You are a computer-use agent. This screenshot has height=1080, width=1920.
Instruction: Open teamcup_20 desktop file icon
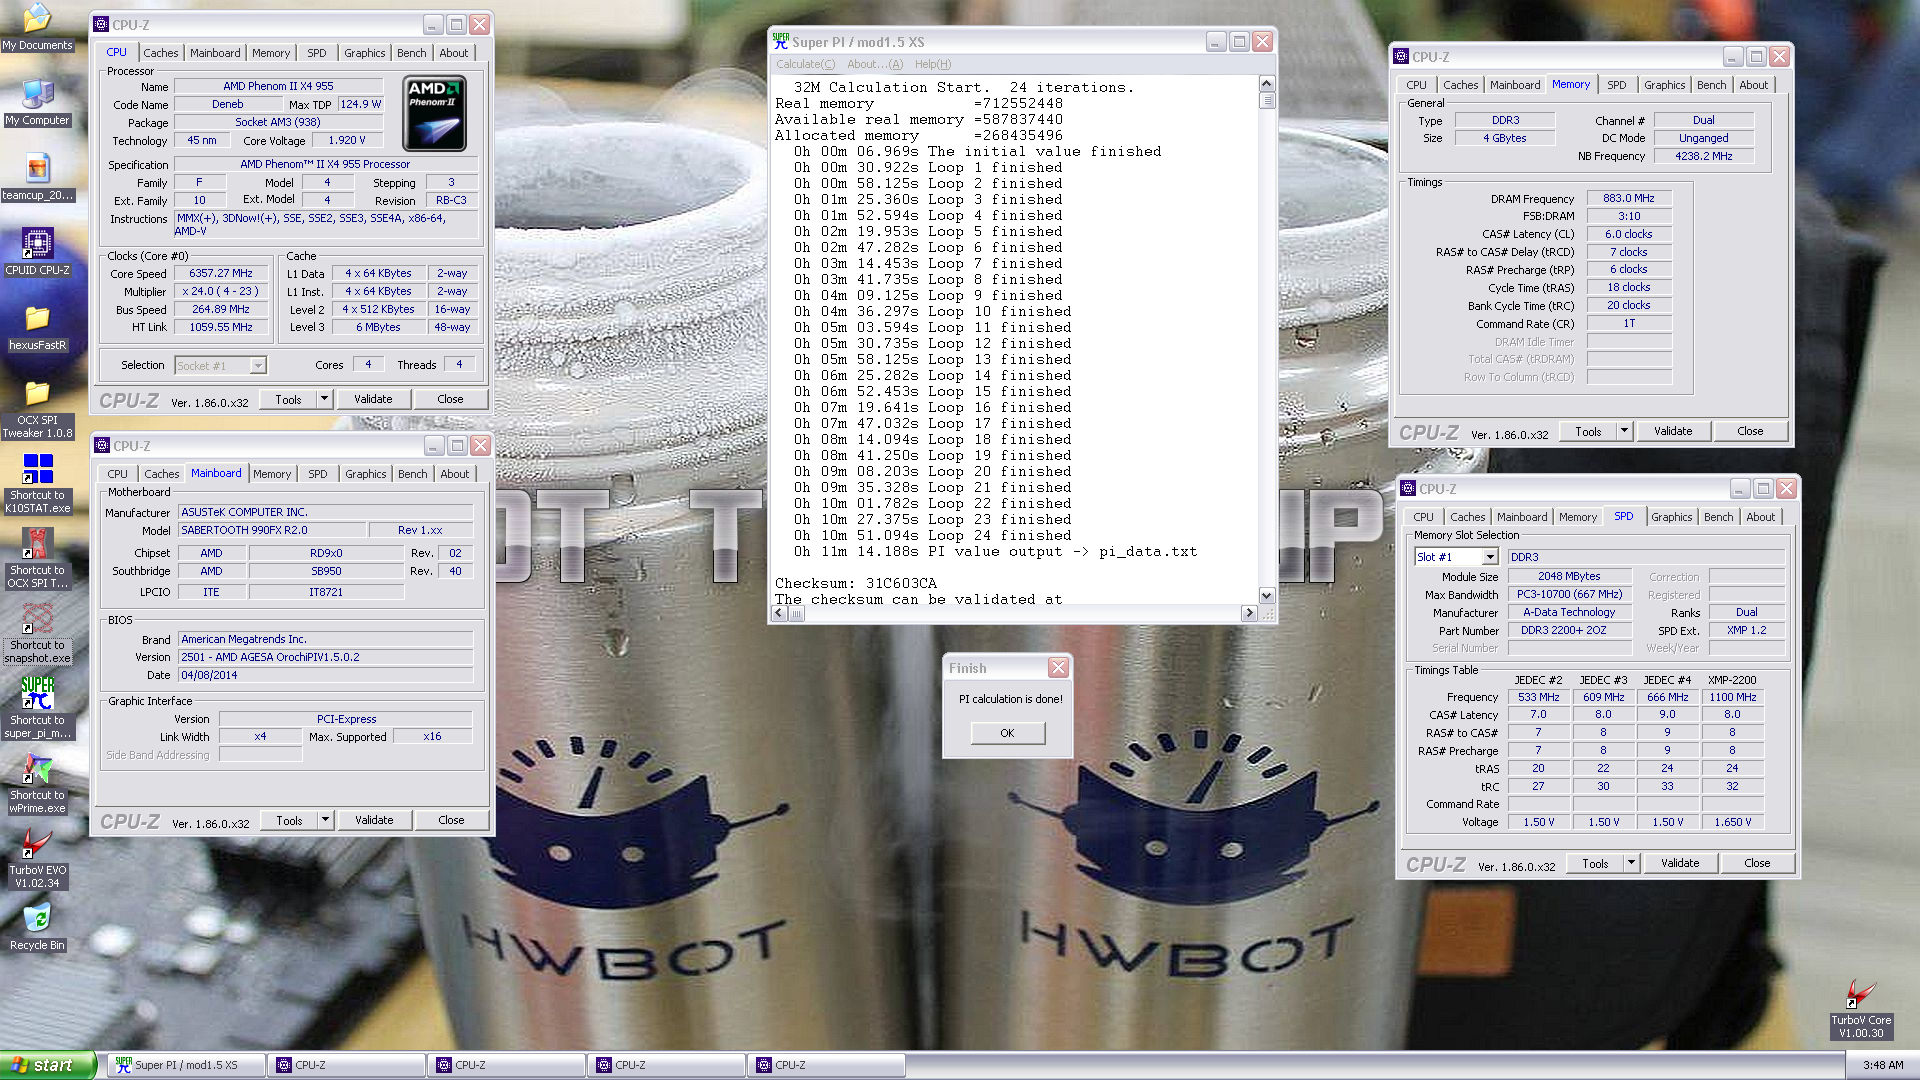coord(37,178)
